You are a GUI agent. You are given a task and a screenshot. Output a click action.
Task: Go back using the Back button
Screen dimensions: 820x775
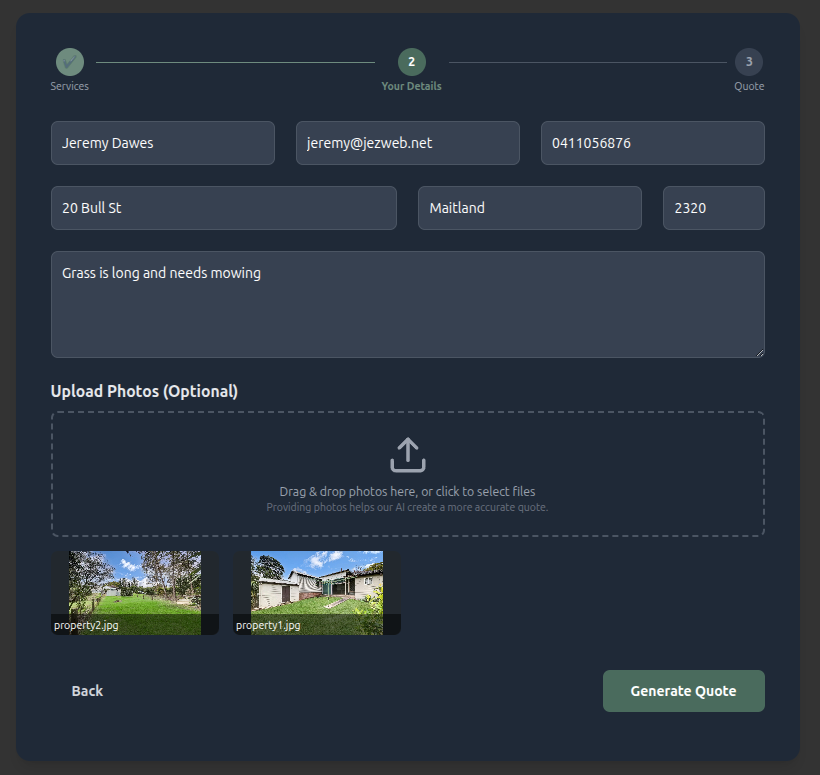(87, 691)
